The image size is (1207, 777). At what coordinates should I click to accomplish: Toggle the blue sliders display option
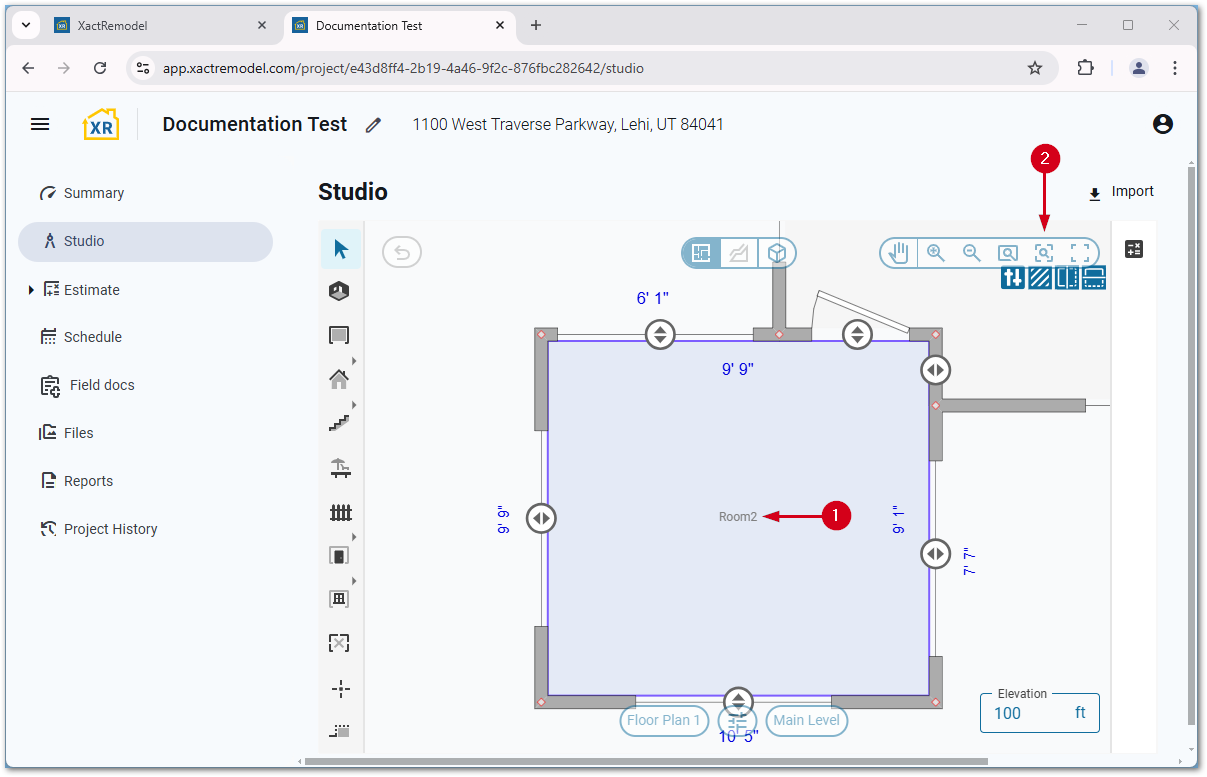(1013, 278)
